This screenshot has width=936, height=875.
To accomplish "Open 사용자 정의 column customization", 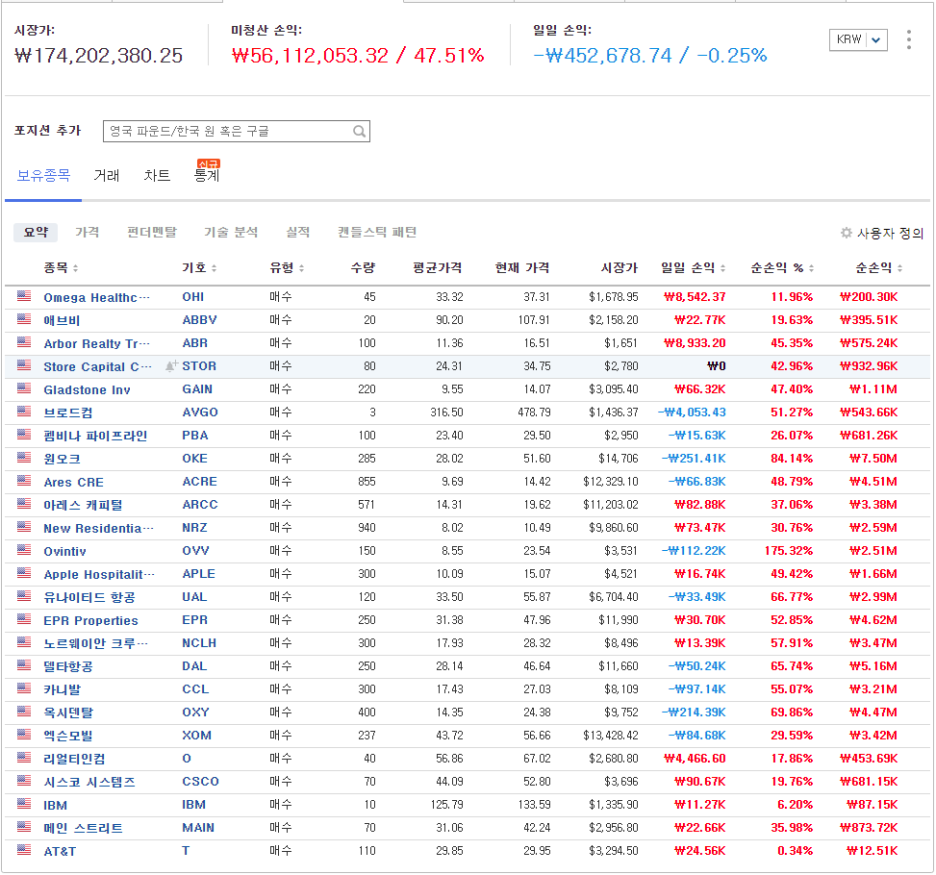I will click(890, 233).
